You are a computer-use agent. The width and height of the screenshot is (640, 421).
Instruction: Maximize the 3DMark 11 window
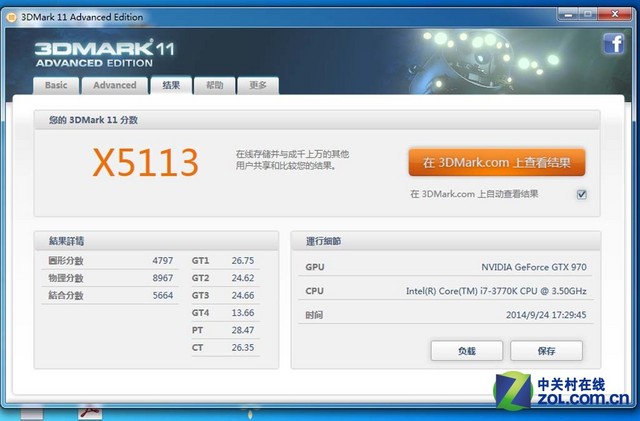588,14
